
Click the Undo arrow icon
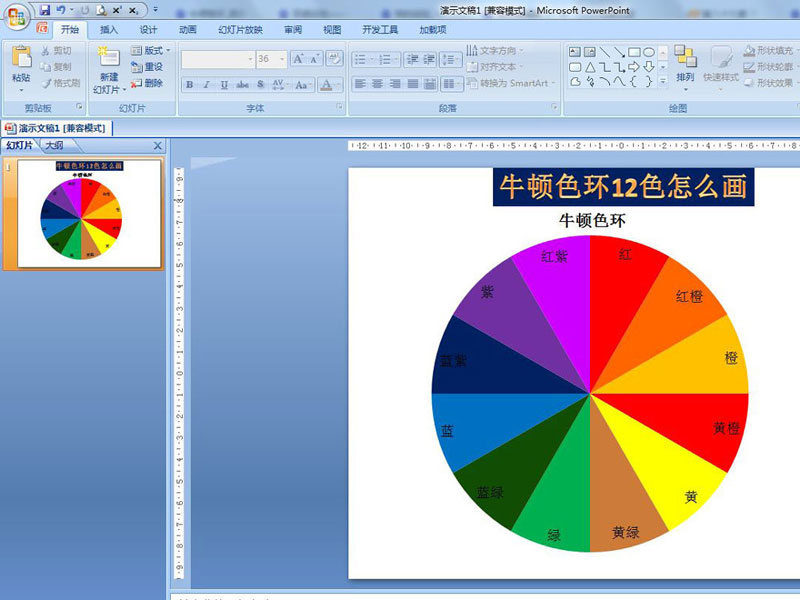click(60, 9)
